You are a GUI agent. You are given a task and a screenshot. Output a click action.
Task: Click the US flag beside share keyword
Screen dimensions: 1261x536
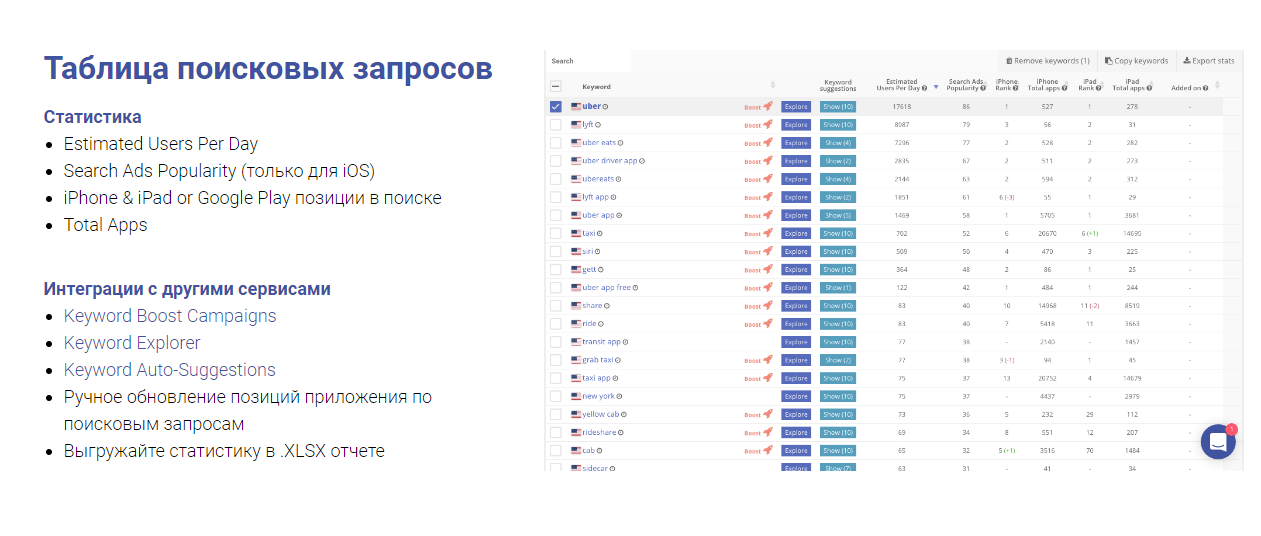click(575, 306)
